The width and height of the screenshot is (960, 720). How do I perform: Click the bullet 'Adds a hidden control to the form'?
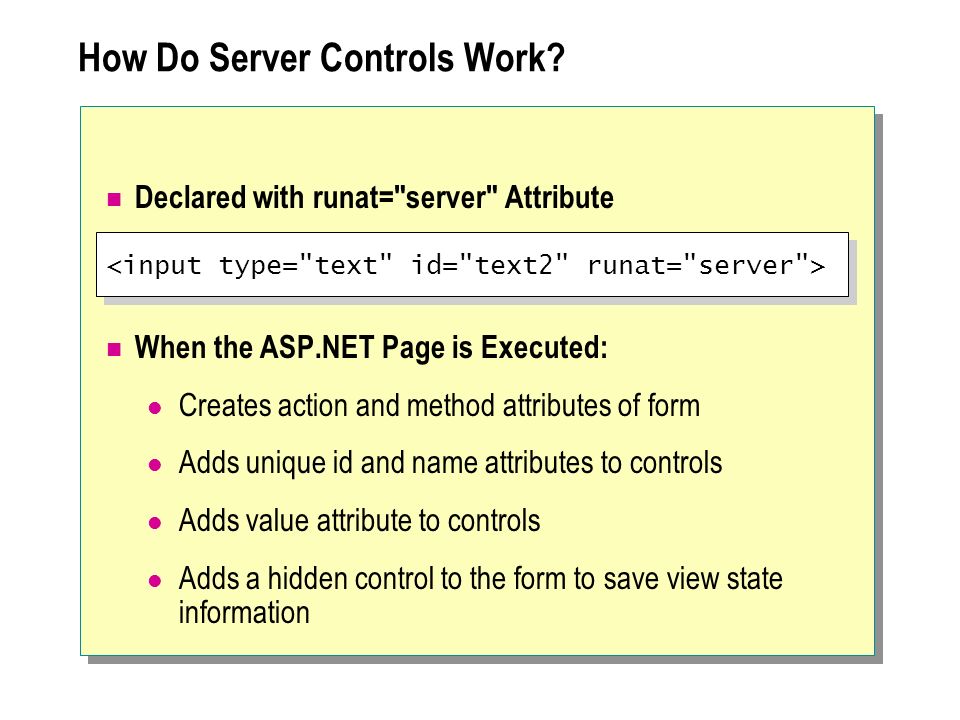(x=480, y=595)
